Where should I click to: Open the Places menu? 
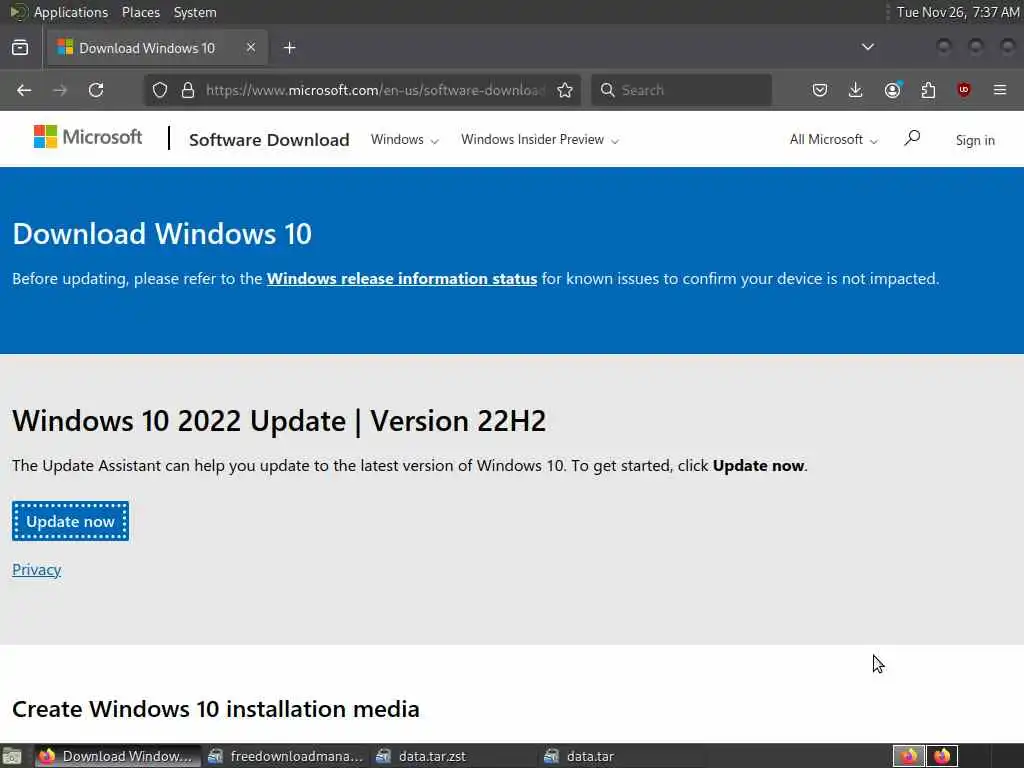coord(141,12)
